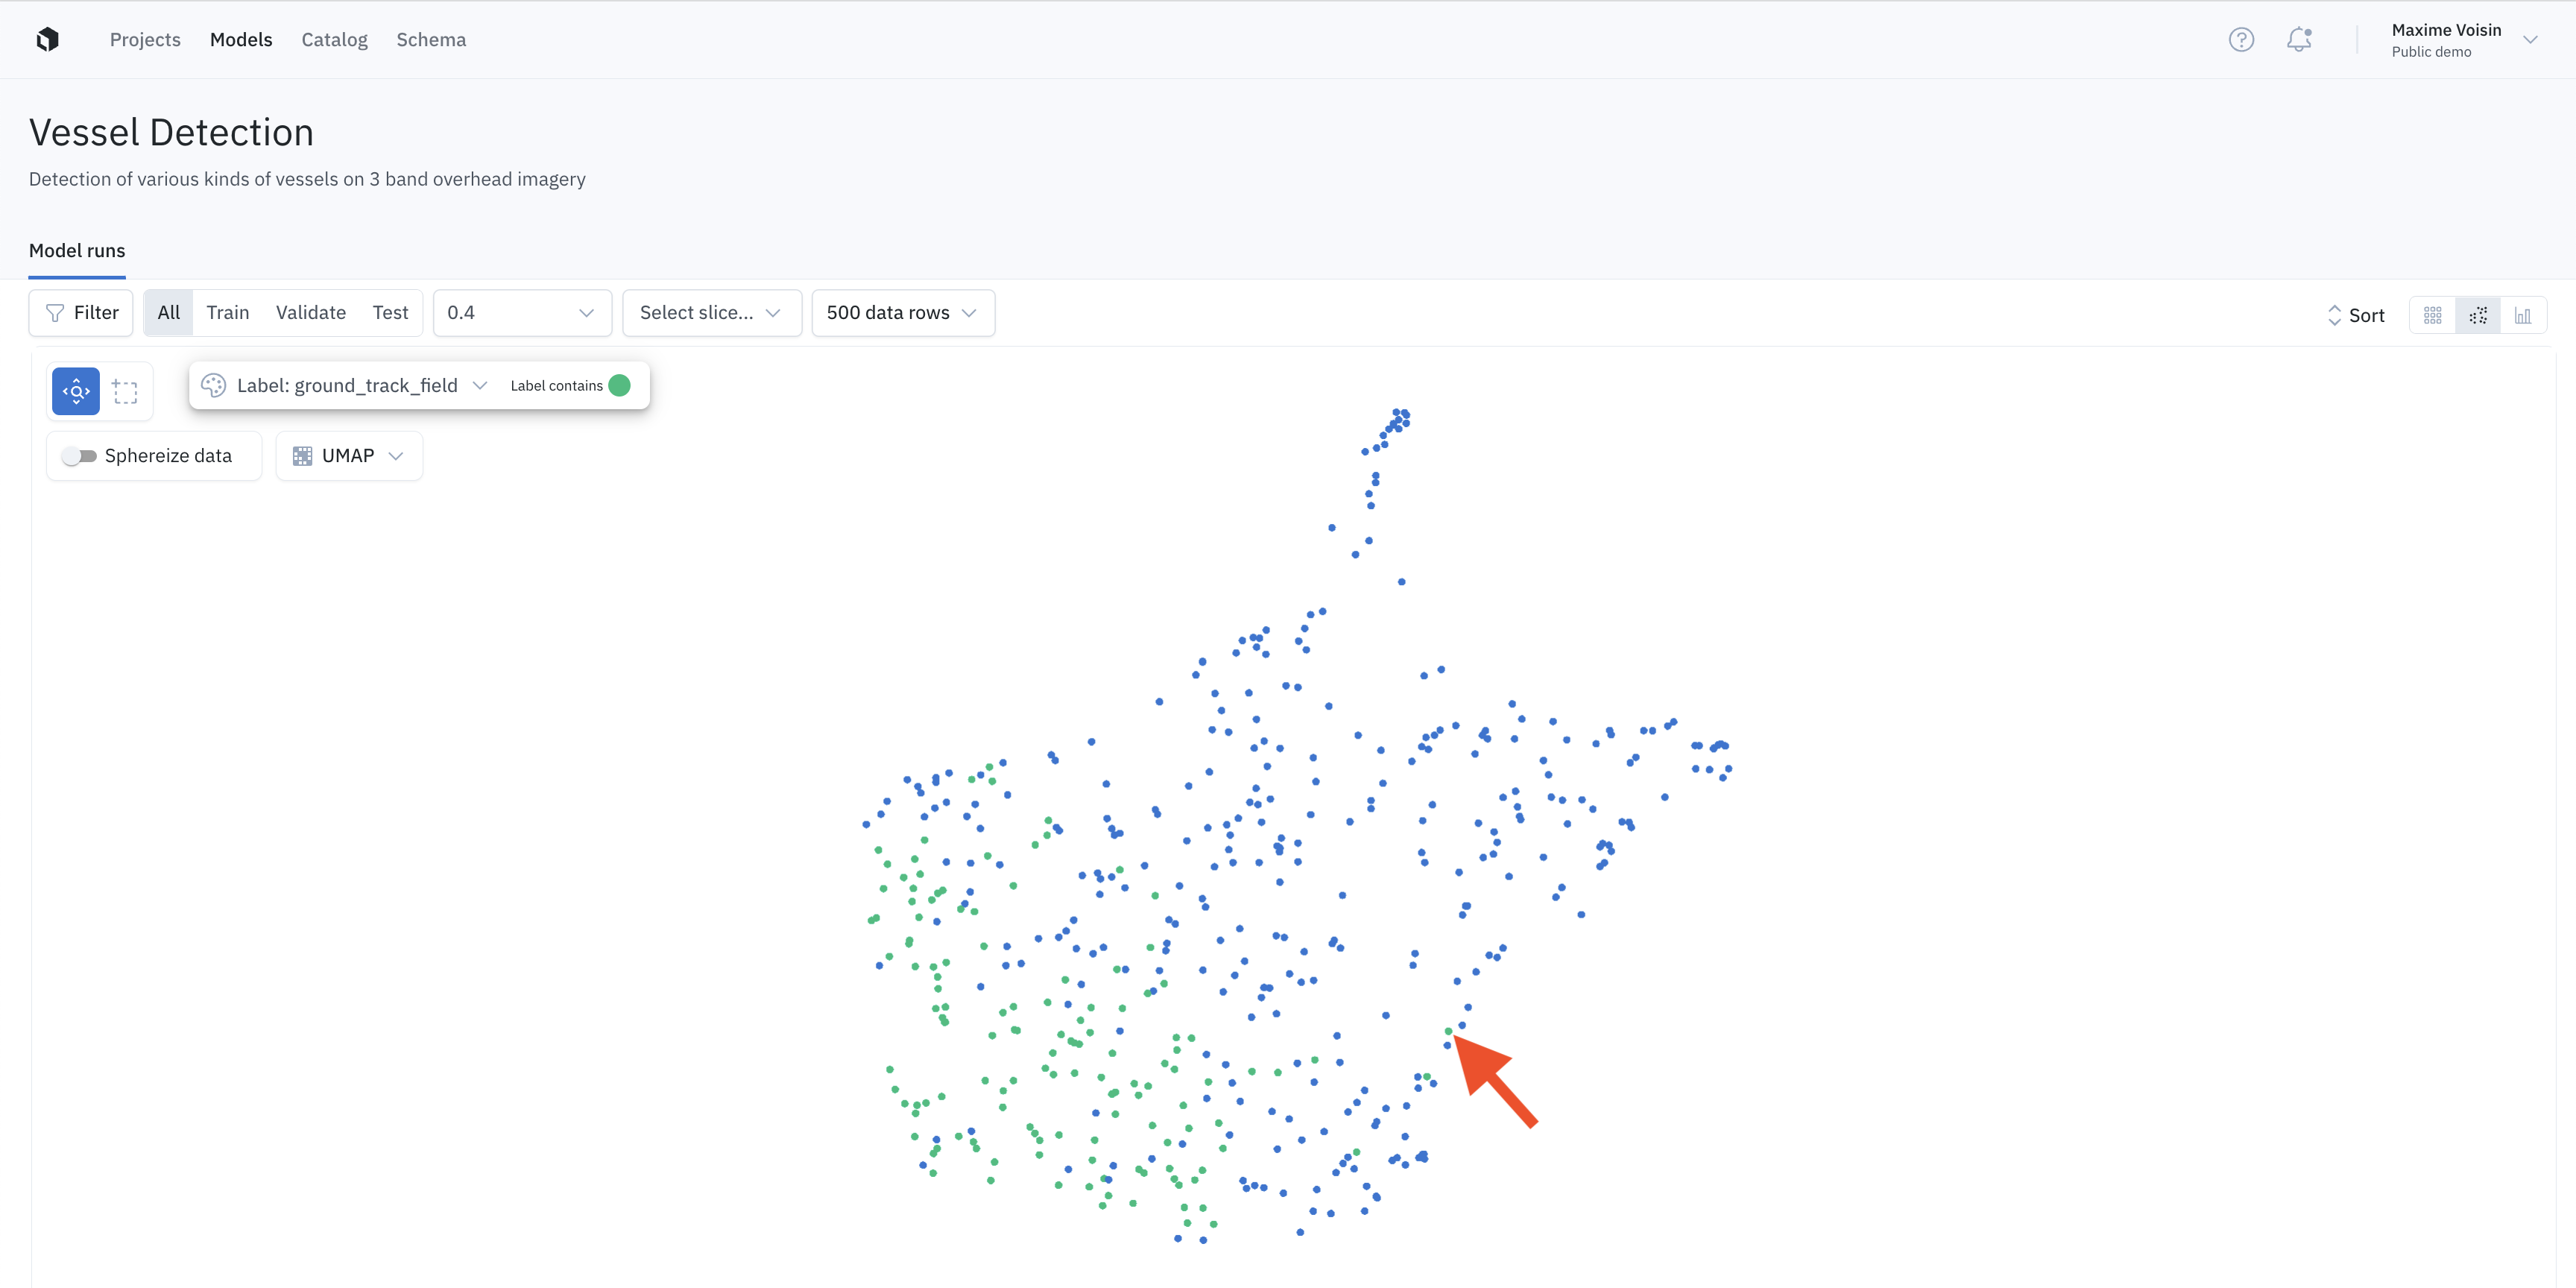Click the Sort button
Screen dimensions: 2576x1288
click(2356, 315)
